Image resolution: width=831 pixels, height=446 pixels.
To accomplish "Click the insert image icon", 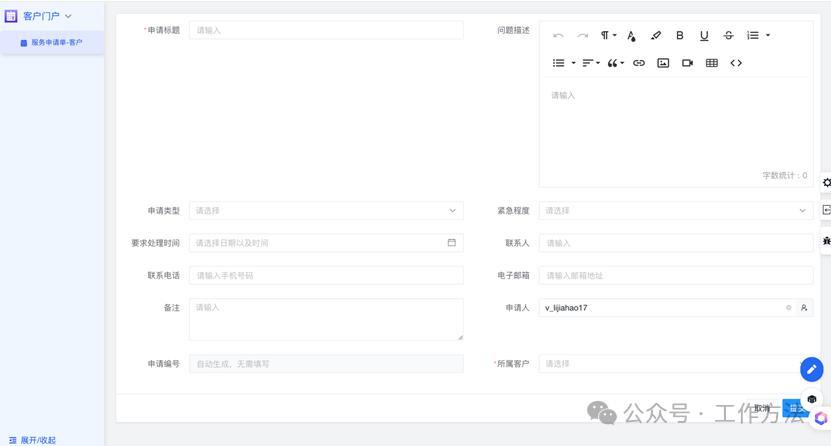I will [663, 63].
